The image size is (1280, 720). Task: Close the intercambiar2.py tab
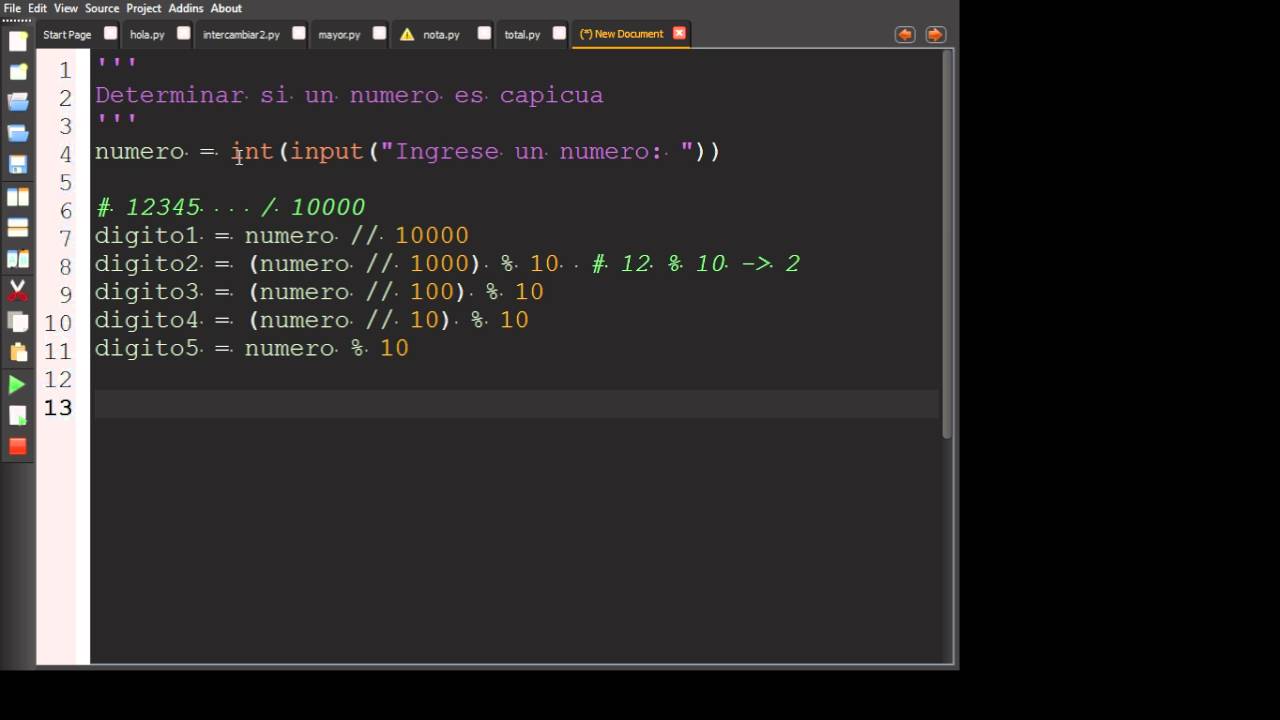point(298,33)
